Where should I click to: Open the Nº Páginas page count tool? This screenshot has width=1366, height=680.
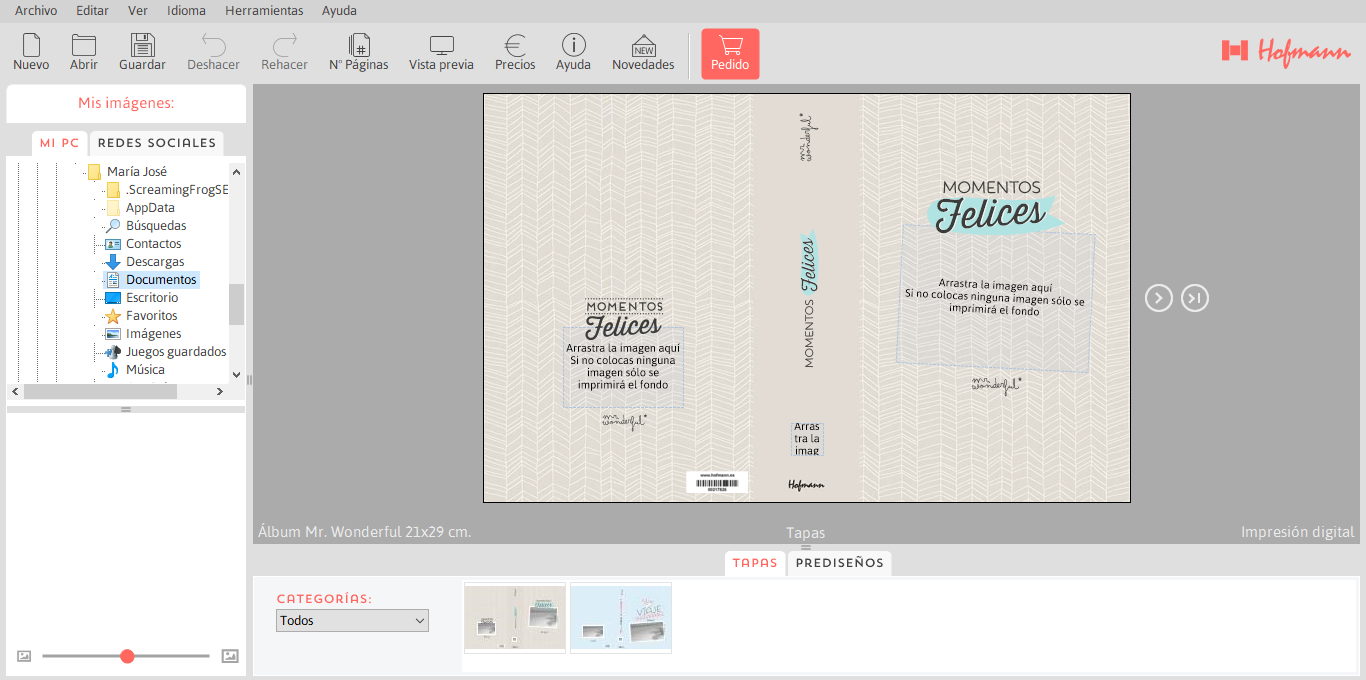[359, 52]
